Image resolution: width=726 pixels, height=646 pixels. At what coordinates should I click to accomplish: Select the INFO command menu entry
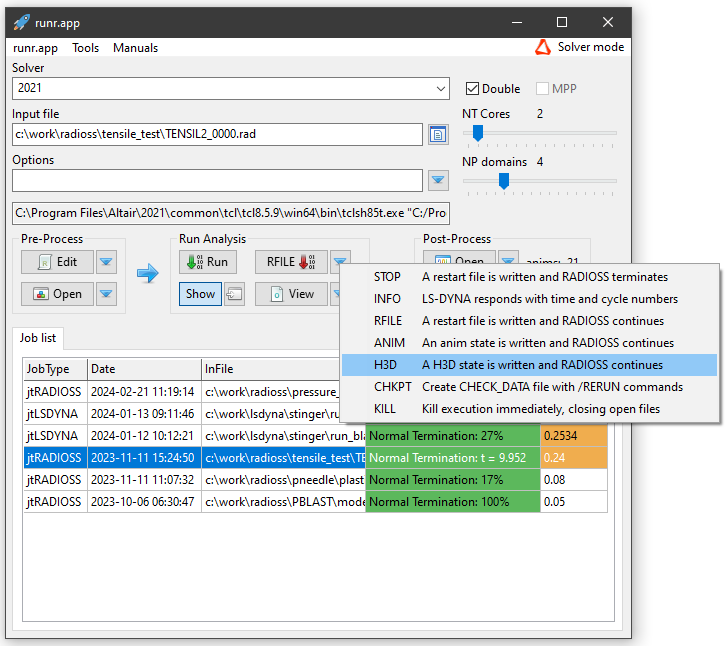529,299
